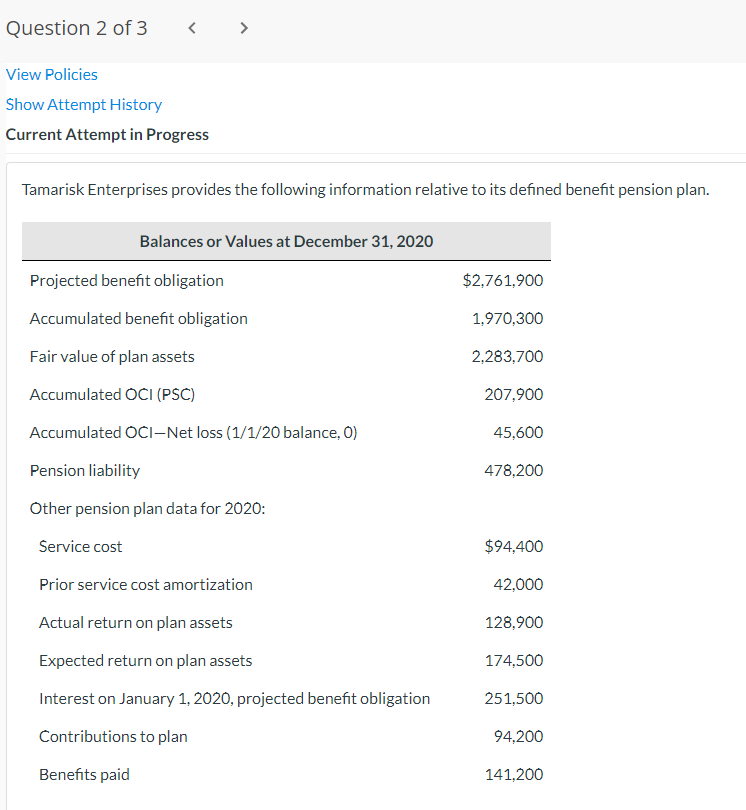Show Attempt History for this question
This screenshot has width=746, height=810.
click(84, 104)
